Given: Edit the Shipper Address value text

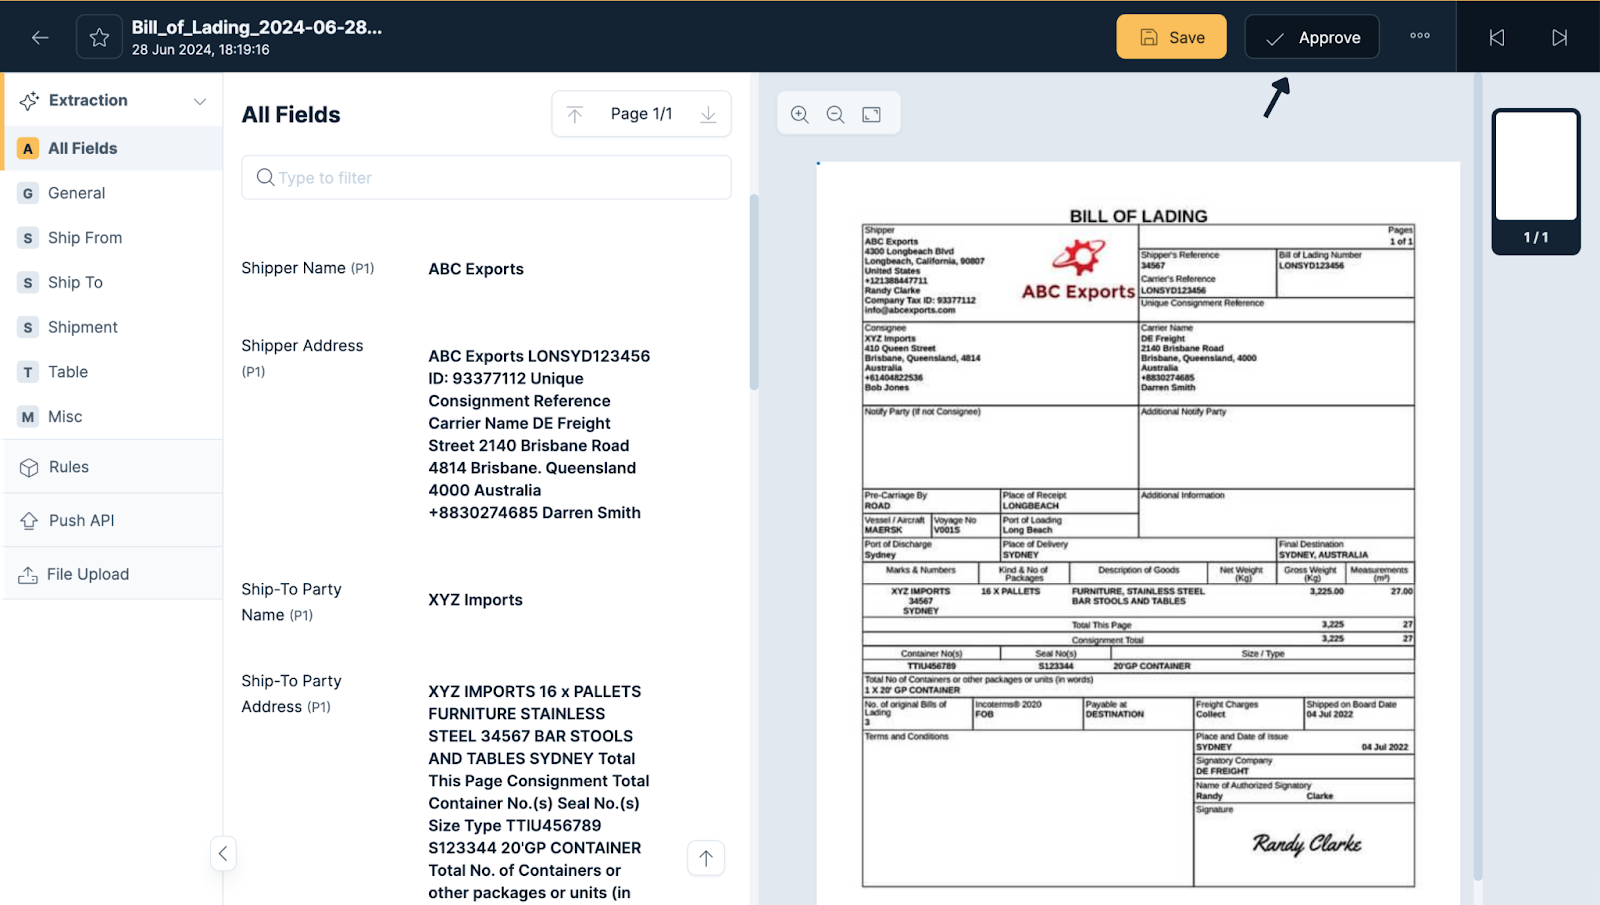Looking at the screenshot, I should click(539, 434).
